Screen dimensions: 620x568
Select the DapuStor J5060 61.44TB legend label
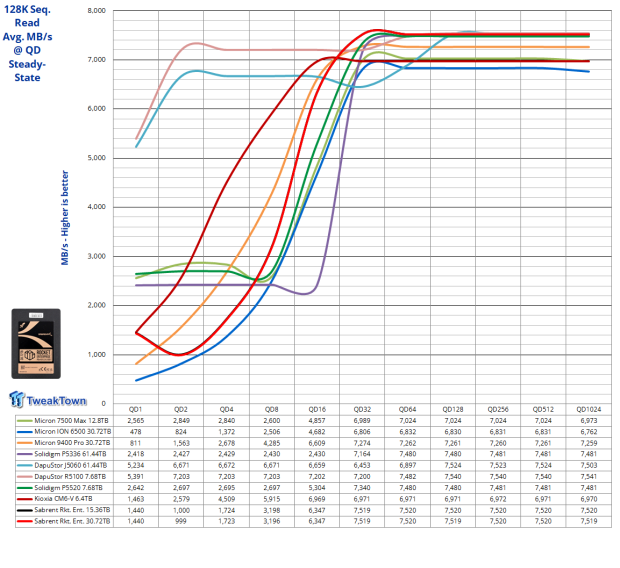71,466
